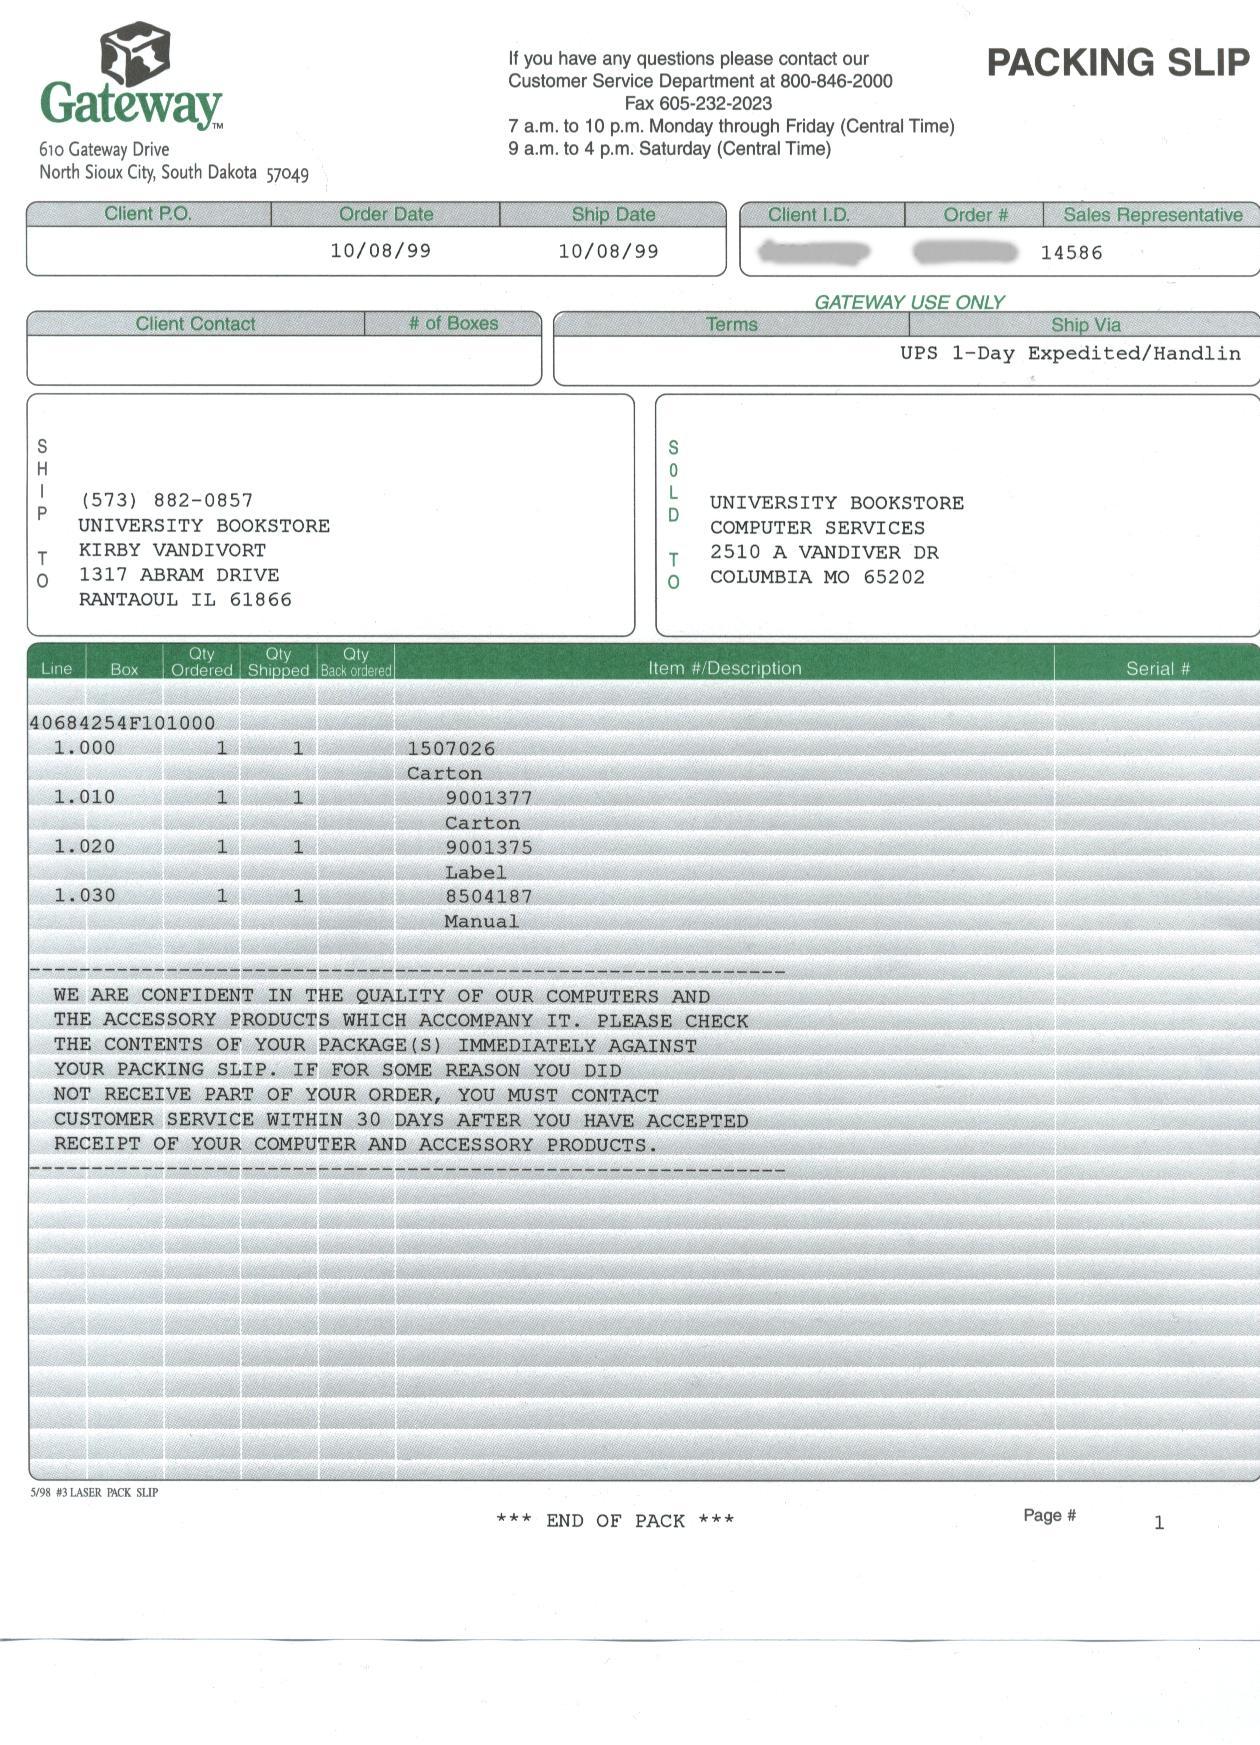Click the Client Contact header

pos(195,324)
